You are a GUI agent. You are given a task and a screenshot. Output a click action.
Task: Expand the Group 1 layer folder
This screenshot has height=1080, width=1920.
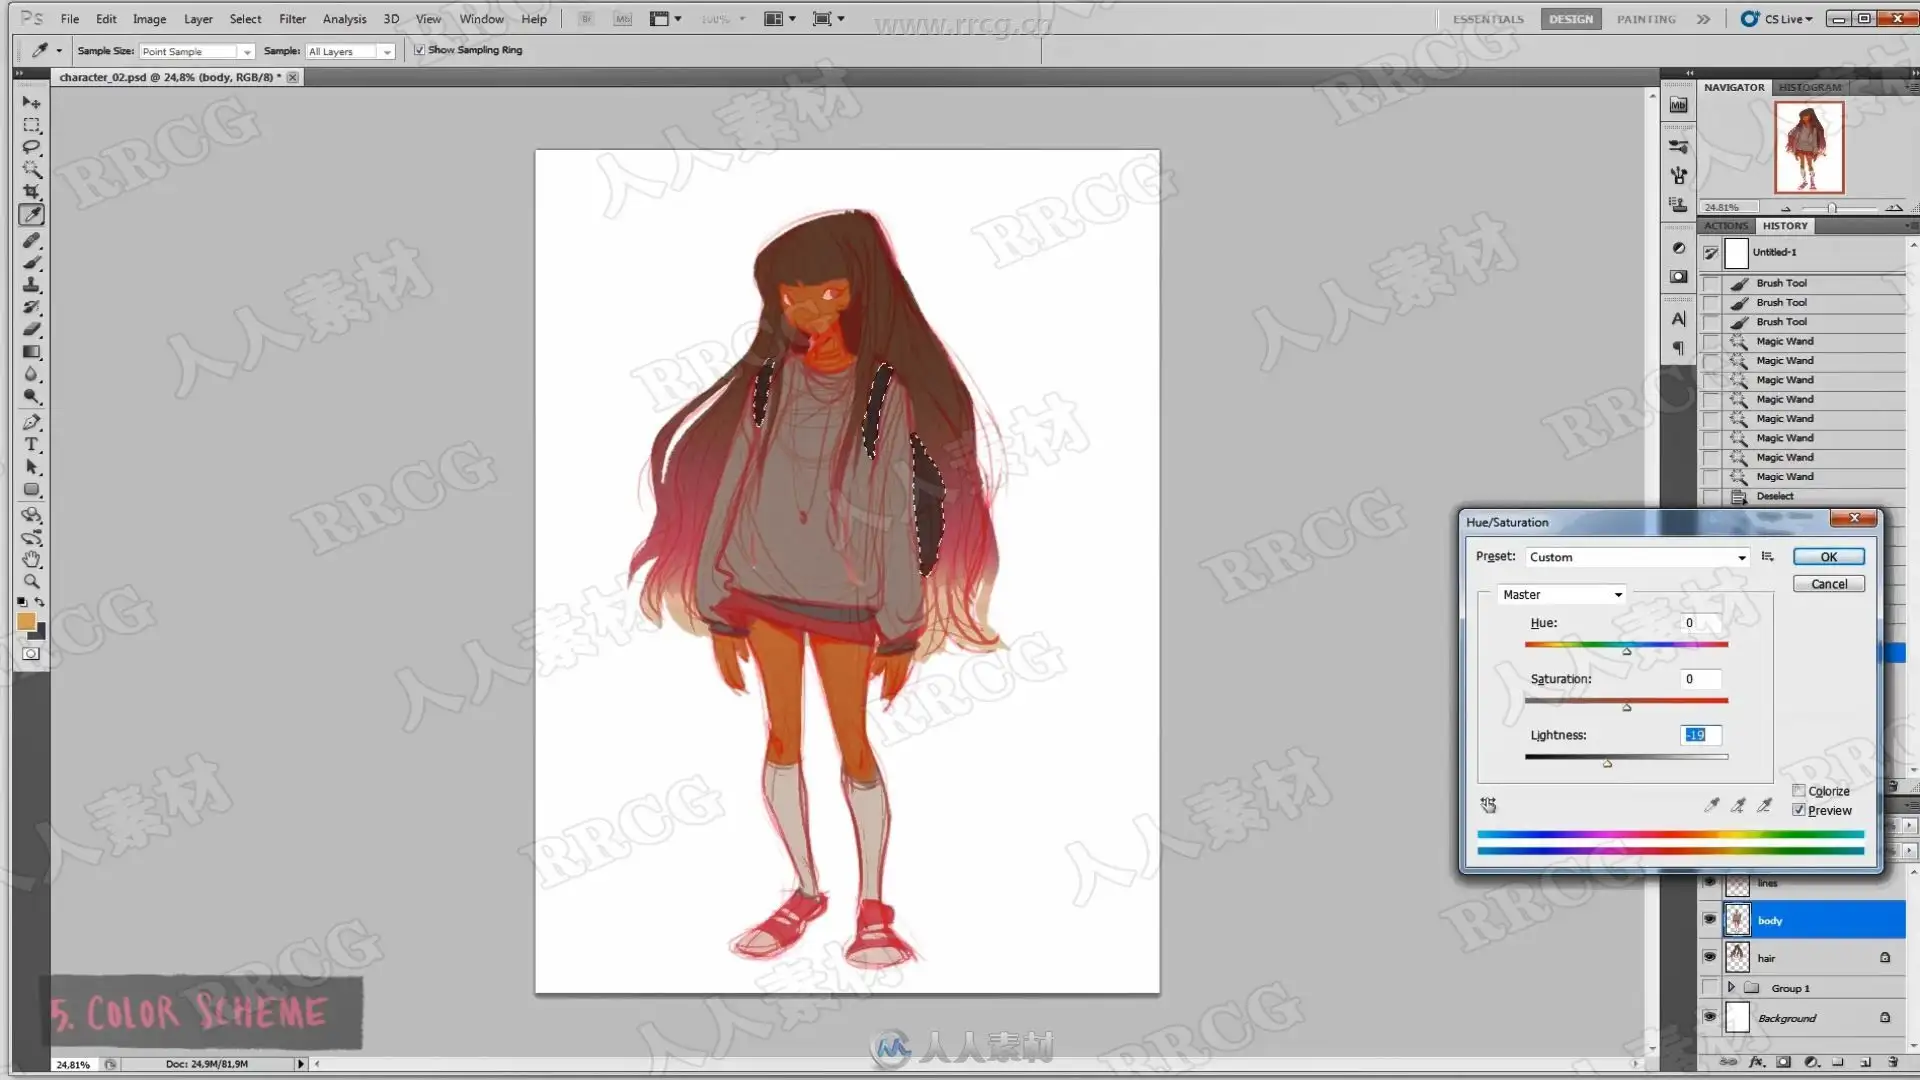(1731, 988)
